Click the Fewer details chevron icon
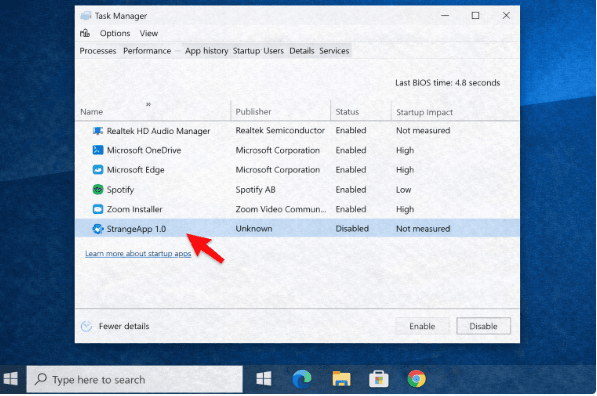Image resolution: width=597 pixels, height=396 pixels. pyautogui.click(x=86, y=326)
